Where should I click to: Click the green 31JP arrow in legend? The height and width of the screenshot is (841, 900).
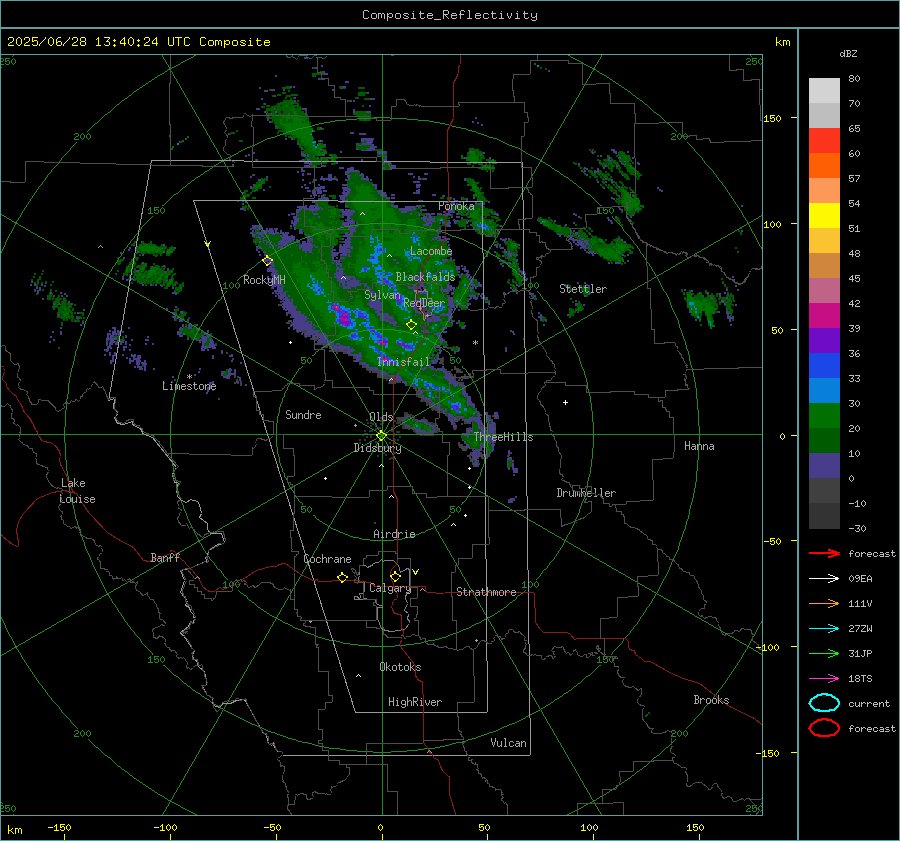click(824, 653)
